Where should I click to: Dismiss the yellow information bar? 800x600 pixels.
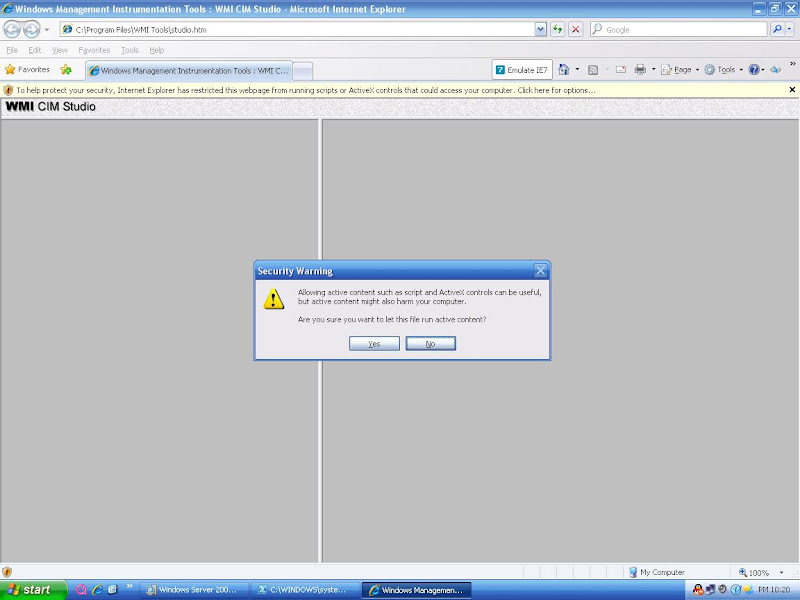click(x=792, y=90)
